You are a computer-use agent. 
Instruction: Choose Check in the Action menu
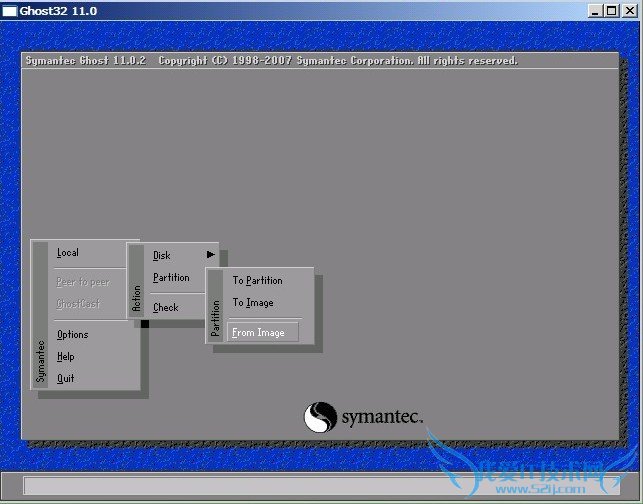click(166, 308)
